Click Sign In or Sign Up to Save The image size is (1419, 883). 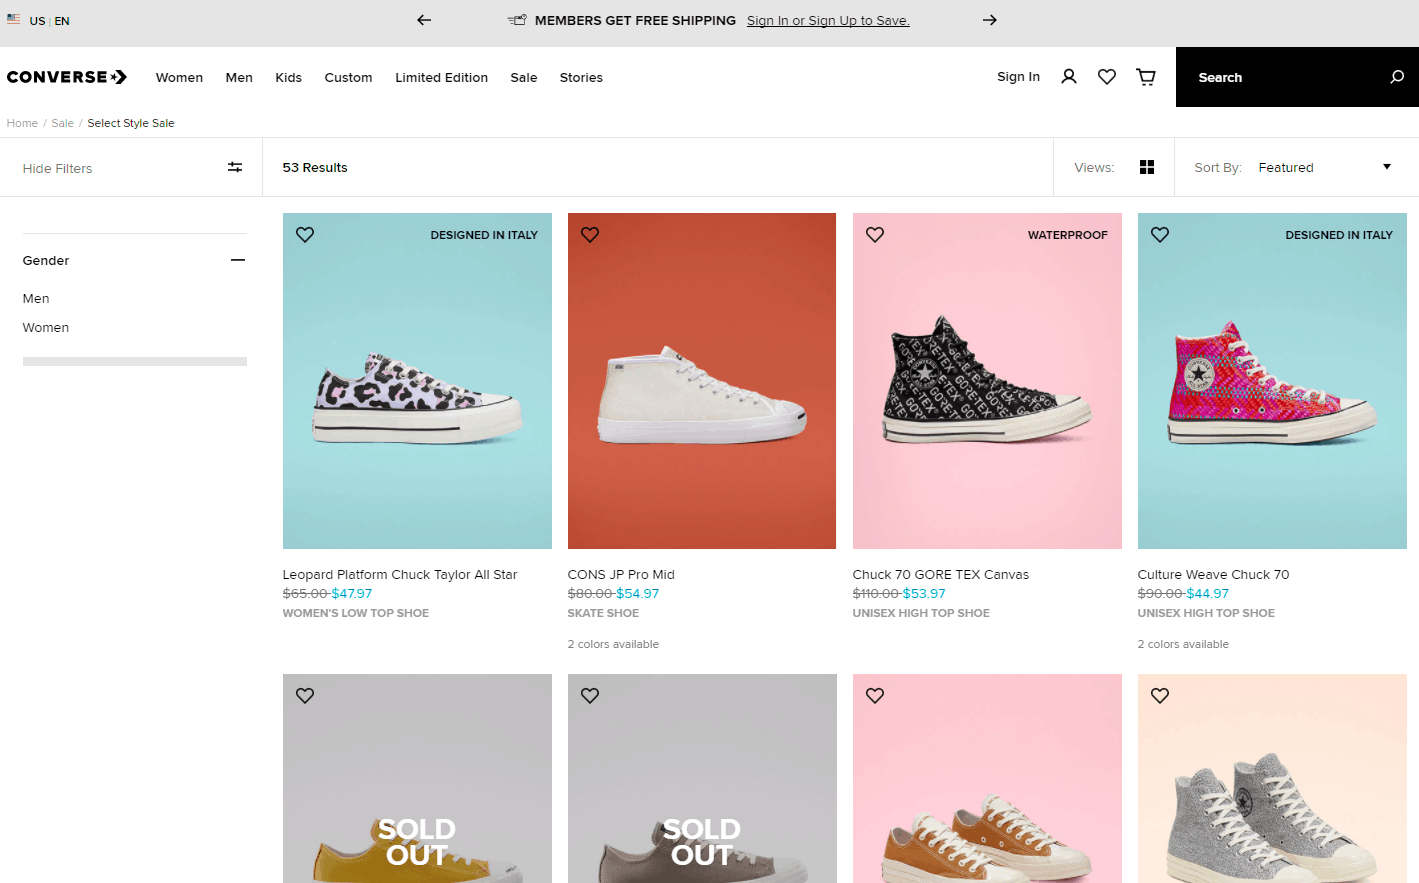(x=828, y=20)
